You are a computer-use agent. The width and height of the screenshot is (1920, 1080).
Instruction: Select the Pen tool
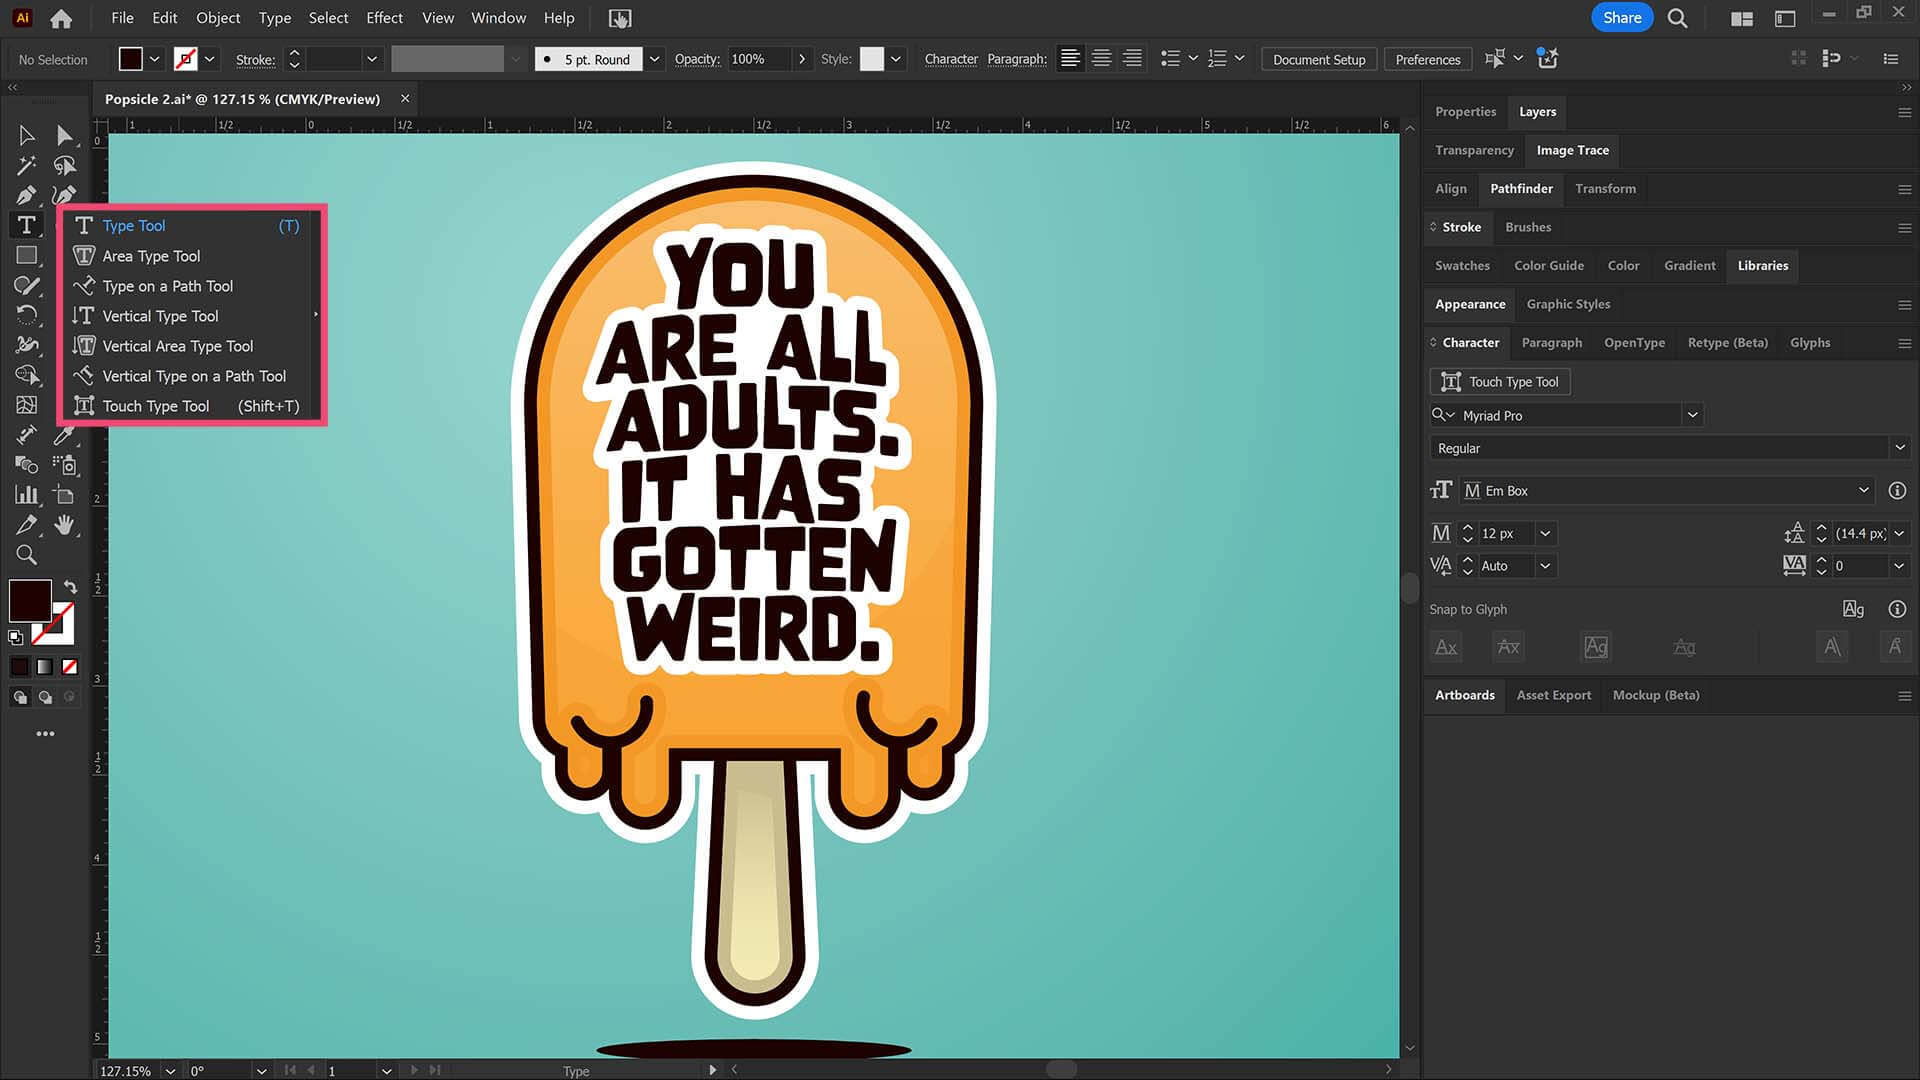[27, 195]
